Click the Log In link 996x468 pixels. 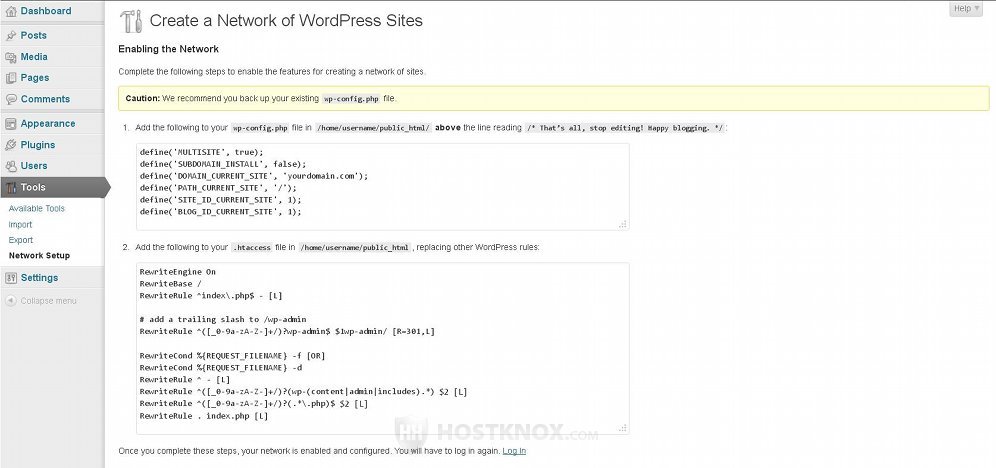pos(514,451)
